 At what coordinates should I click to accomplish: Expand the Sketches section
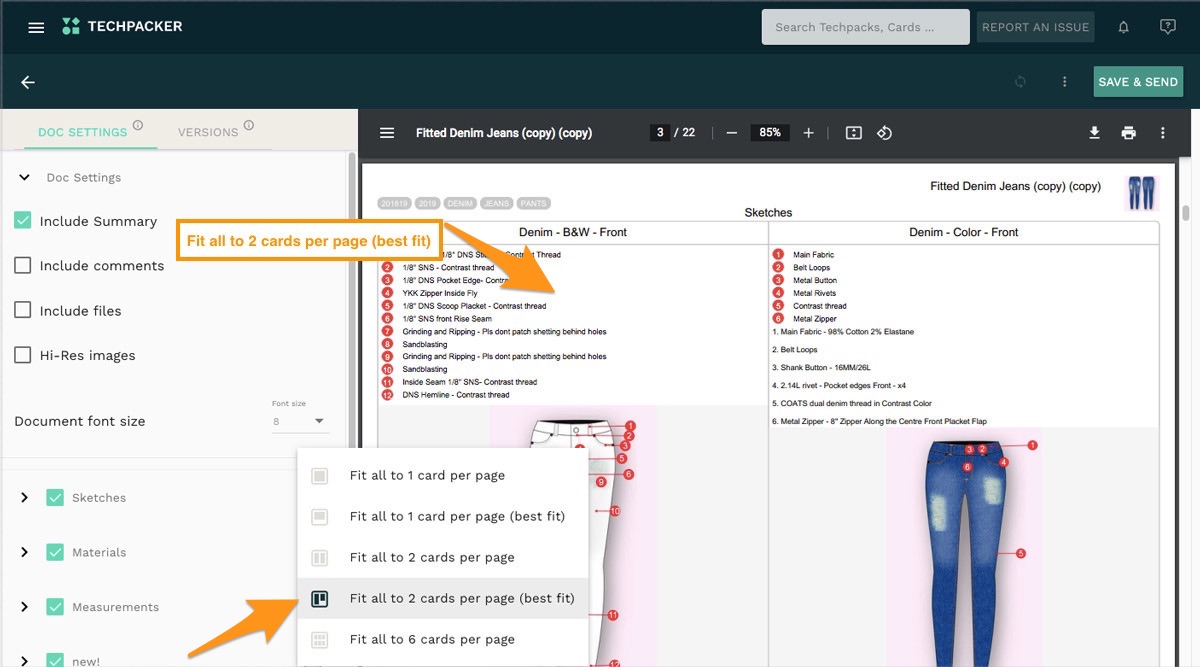[25, 497]
